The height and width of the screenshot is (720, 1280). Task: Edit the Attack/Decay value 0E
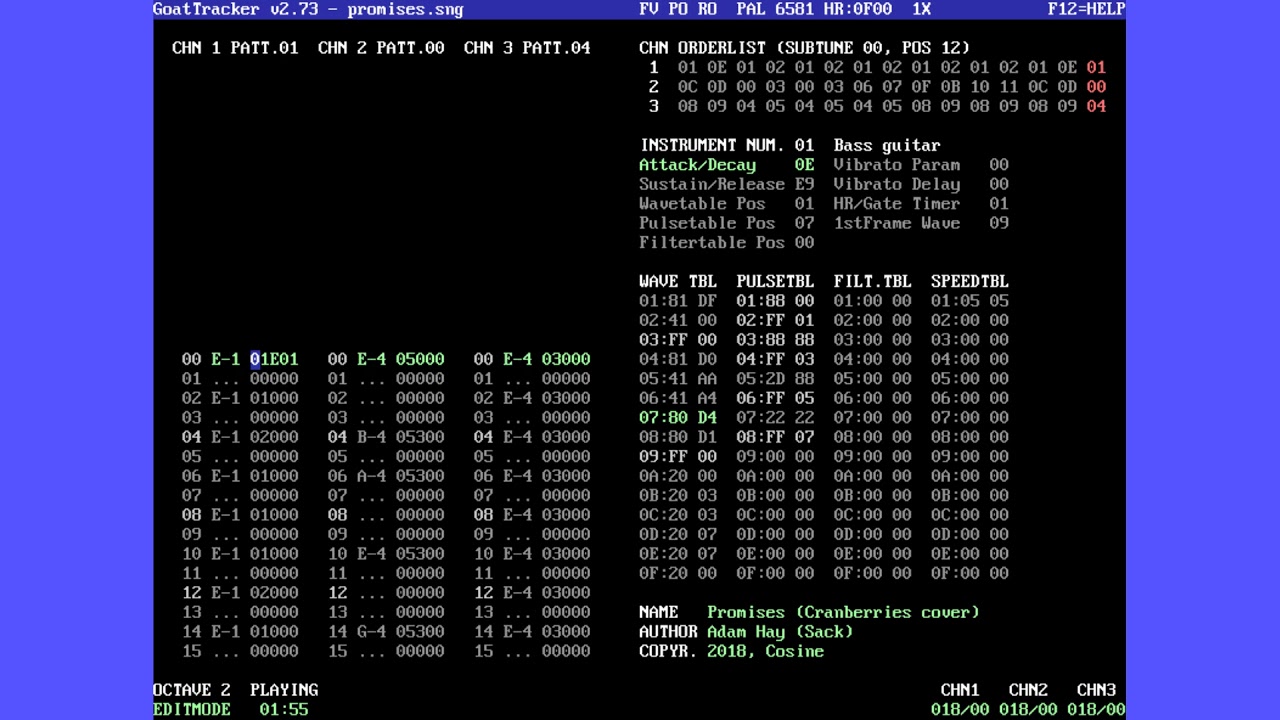coord(804,165)
